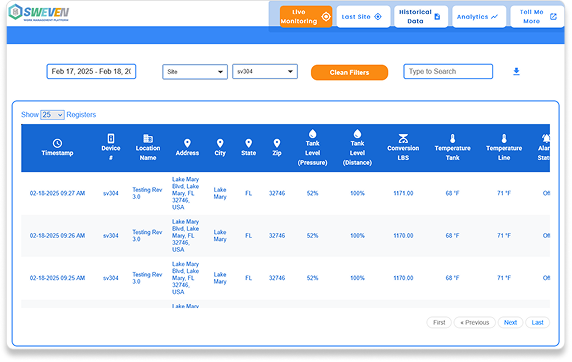Click the address in the 09:27 AM row

point(185,193)
